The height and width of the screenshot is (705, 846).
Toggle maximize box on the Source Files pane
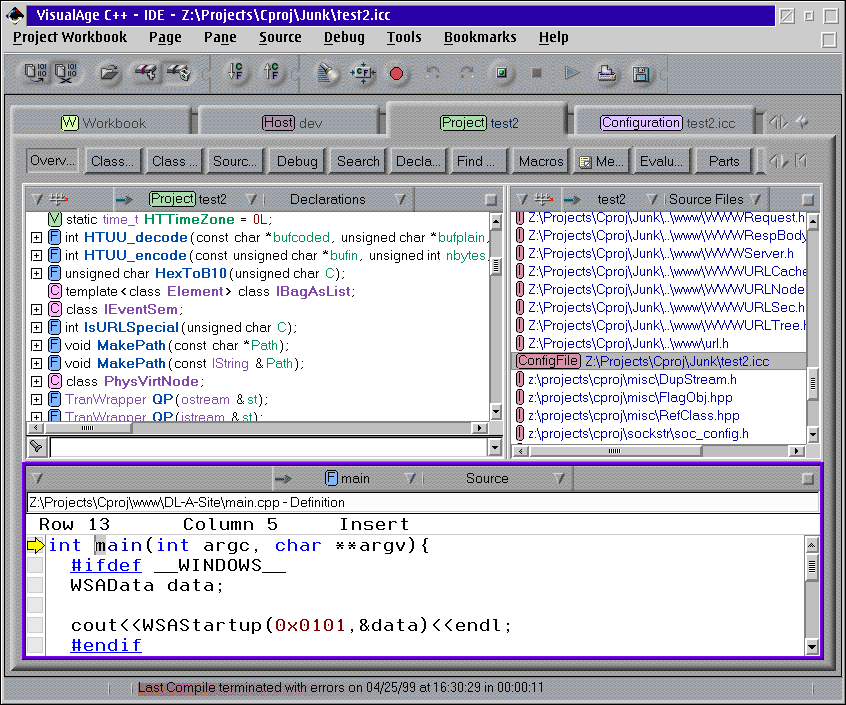click(x=808, y=200)
